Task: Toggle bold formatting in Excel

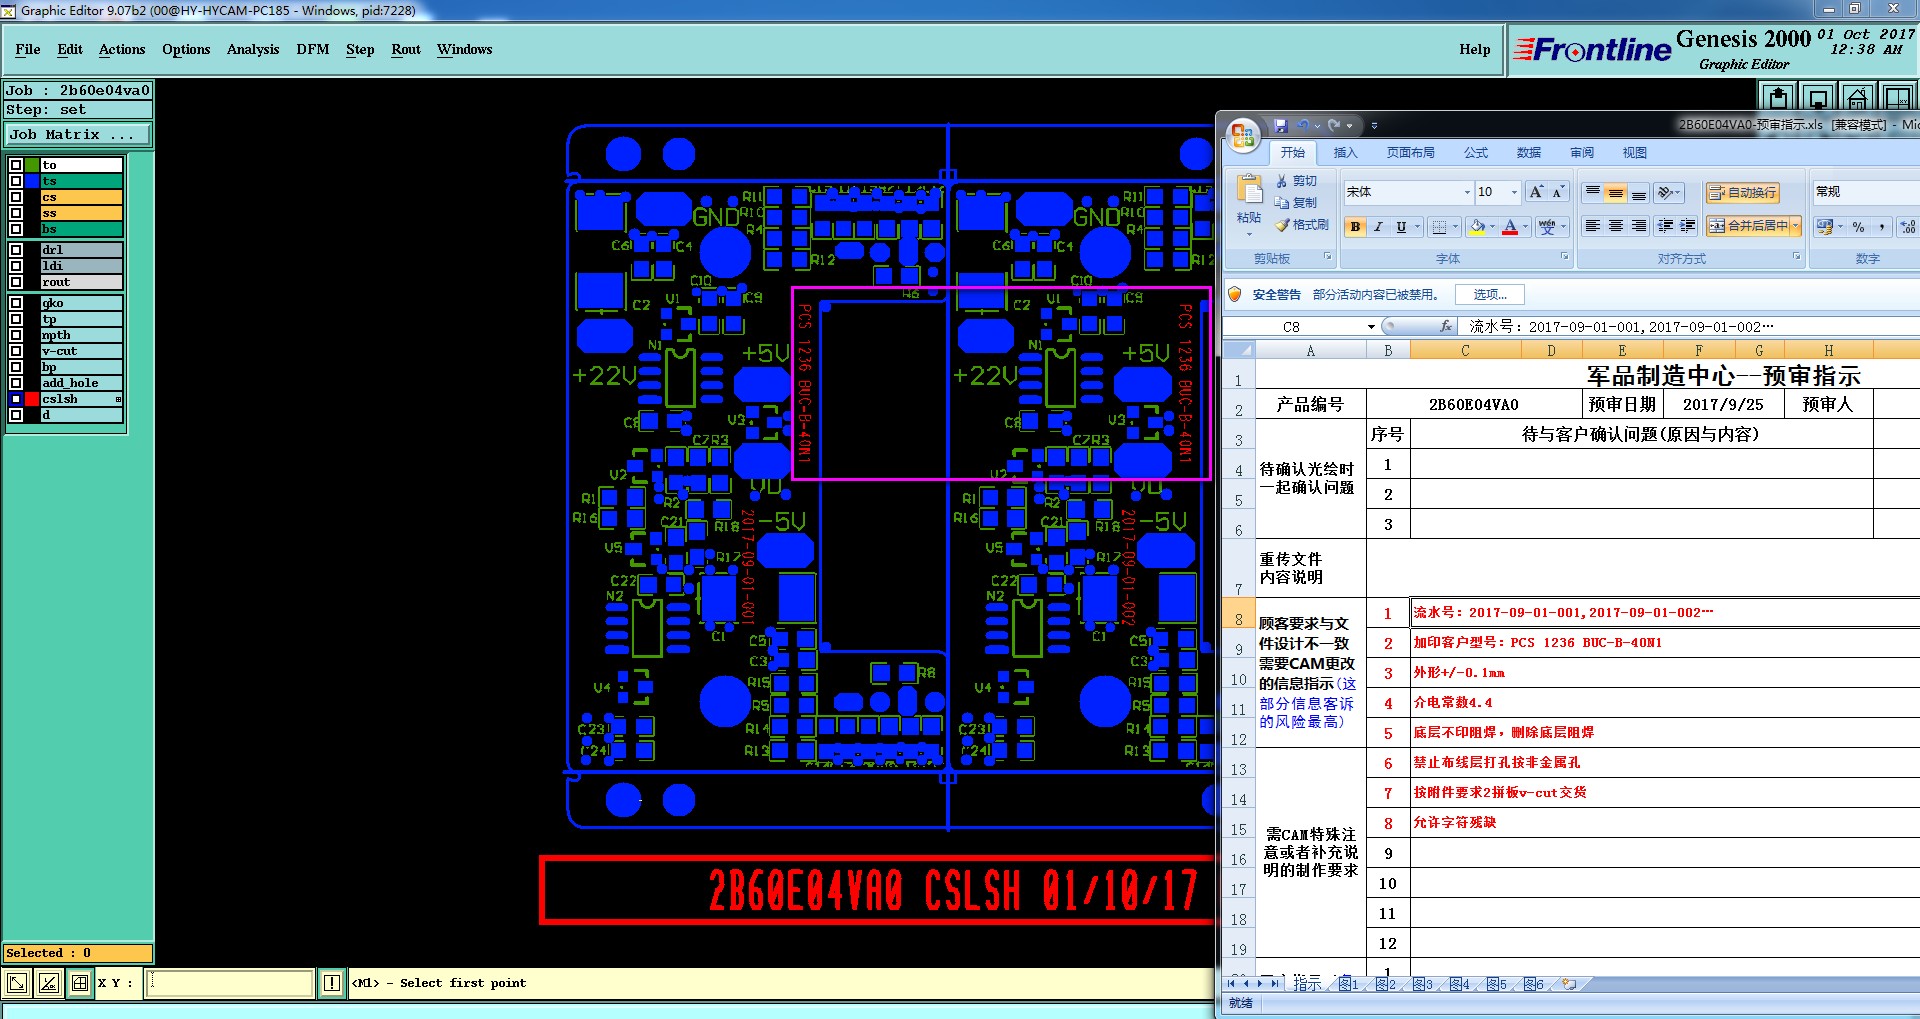Action: point(1355,227)
